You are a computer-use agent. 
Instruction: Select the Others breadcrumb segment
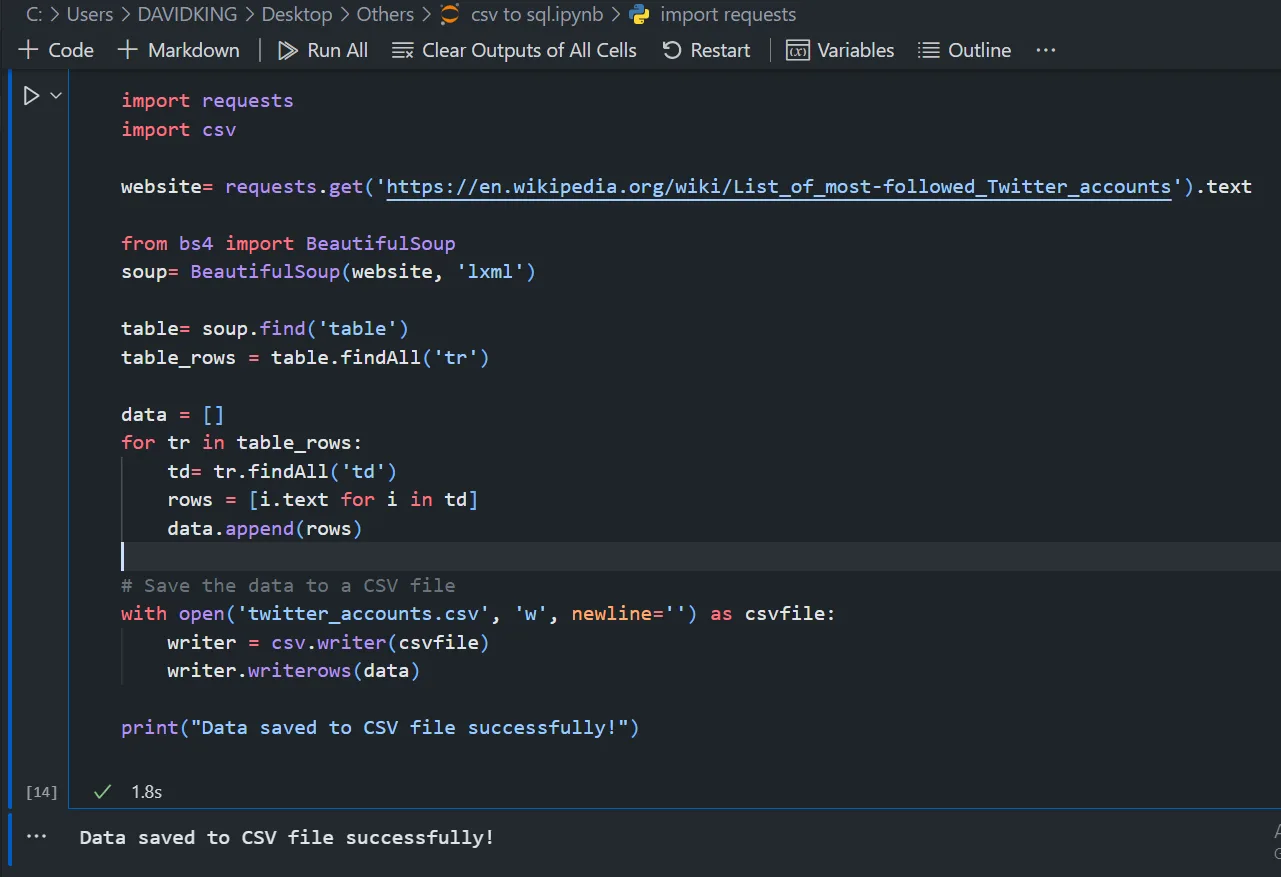[x=385, y=15]
